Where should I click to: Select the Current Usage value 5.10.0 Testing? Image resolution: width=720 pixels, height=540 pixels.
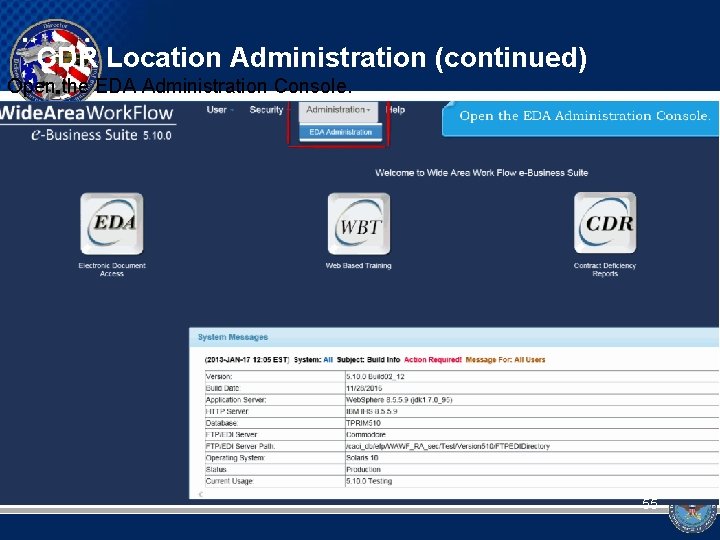click(x=369, y=481)
